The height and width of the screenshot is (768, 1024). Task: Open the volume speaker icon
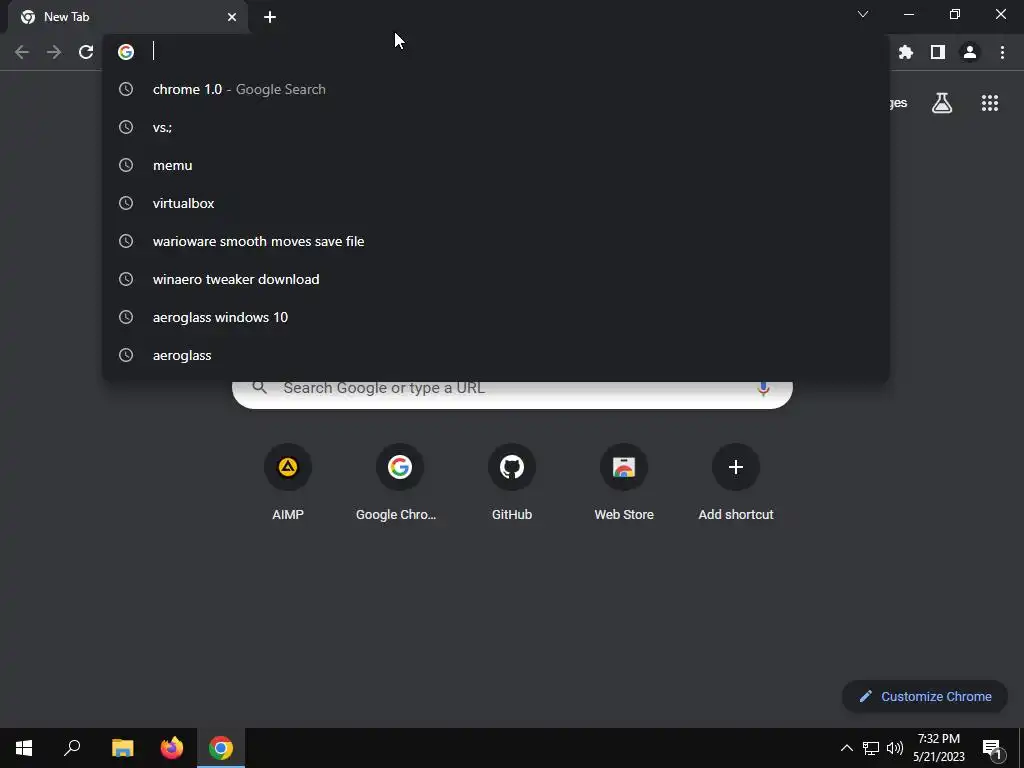click(895, 748)
